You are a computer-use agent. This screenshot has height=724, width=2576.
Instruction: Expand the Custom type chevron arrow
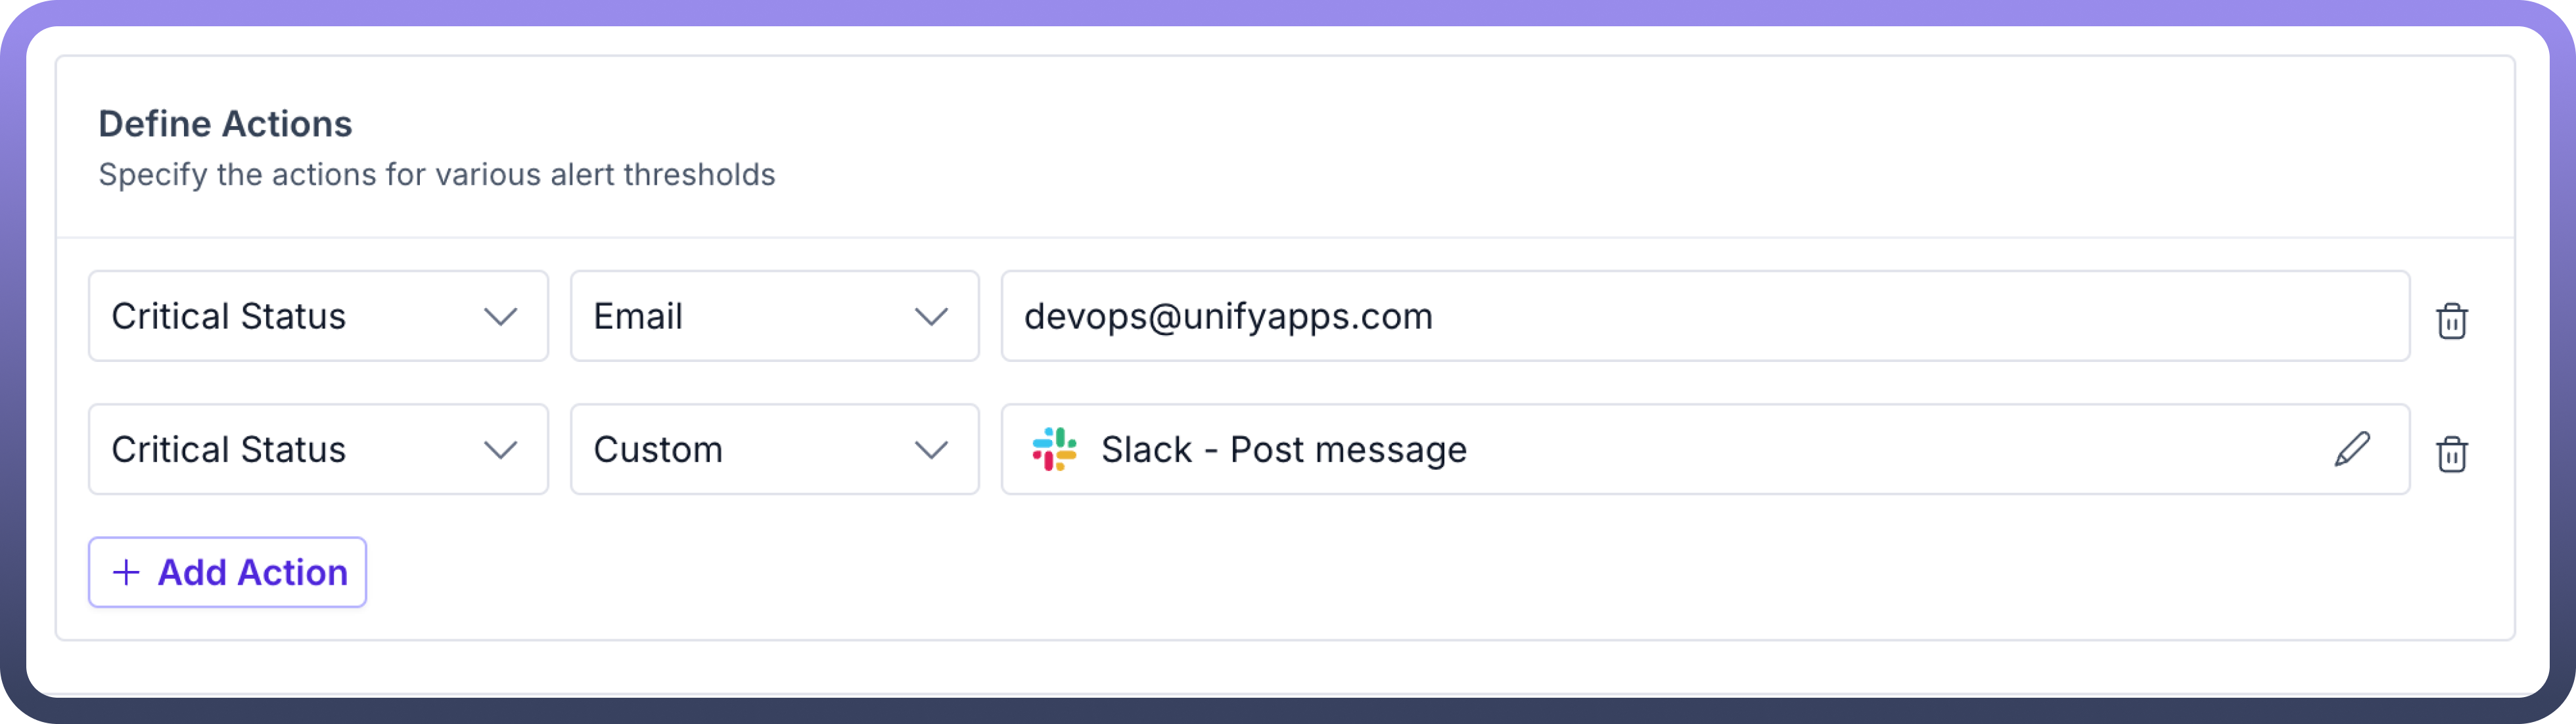pos(931,450)
